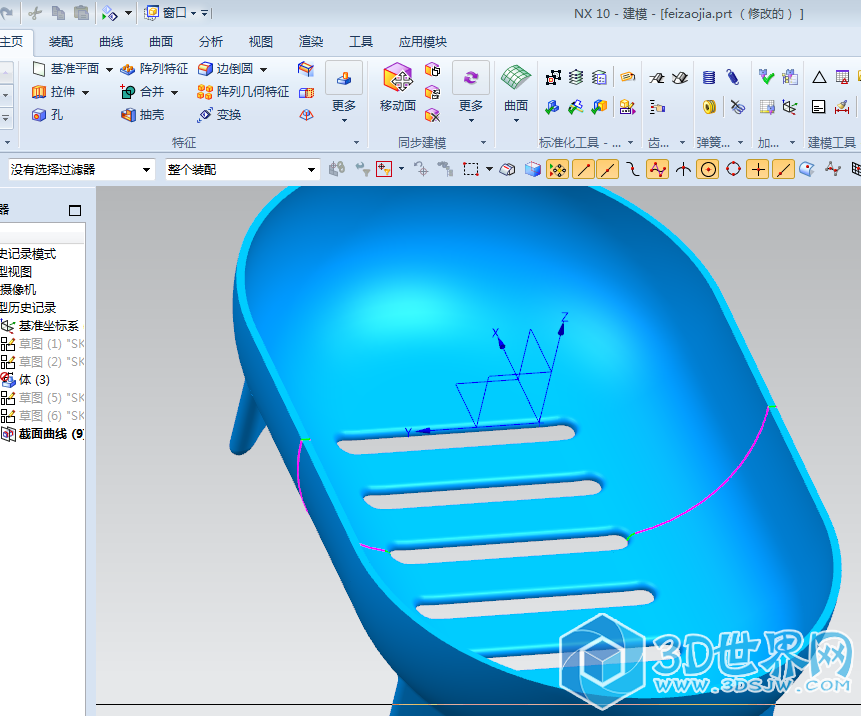Screen dimensions: 861x716
Task: Switch to the 渲染 ribbon tab
Action: [311, 42]
